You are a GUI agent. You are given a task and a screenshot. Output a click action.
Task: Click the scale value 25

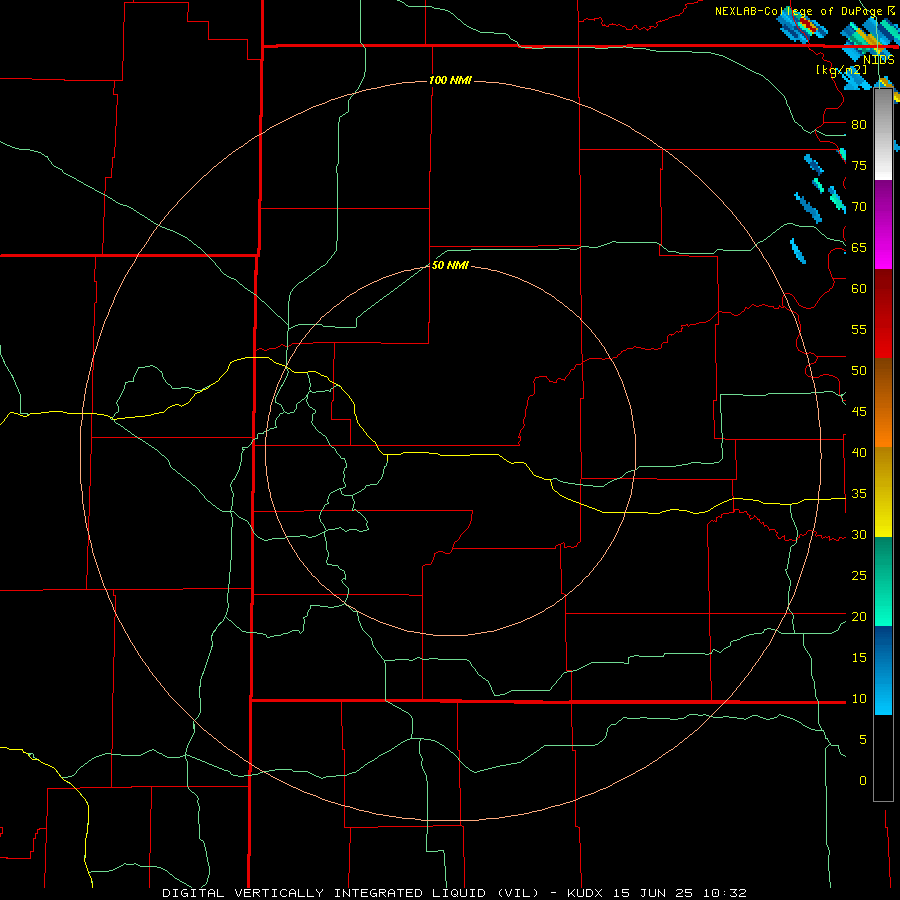[859, 576]
